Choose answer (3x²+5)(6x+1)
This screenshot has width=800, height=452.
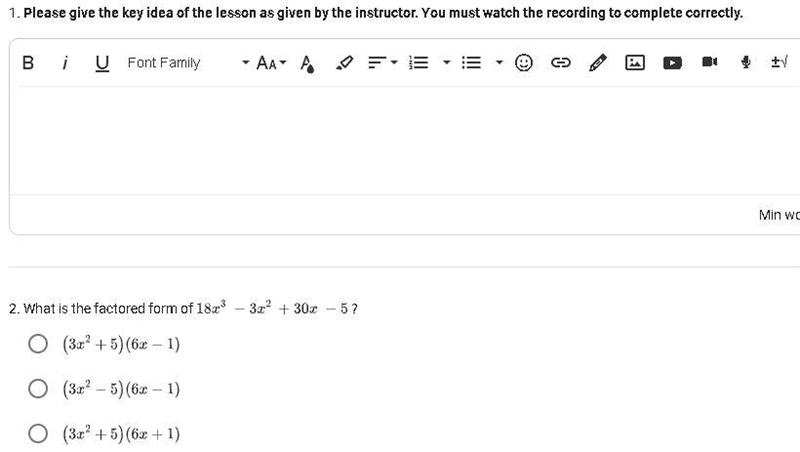pos(38,434)
